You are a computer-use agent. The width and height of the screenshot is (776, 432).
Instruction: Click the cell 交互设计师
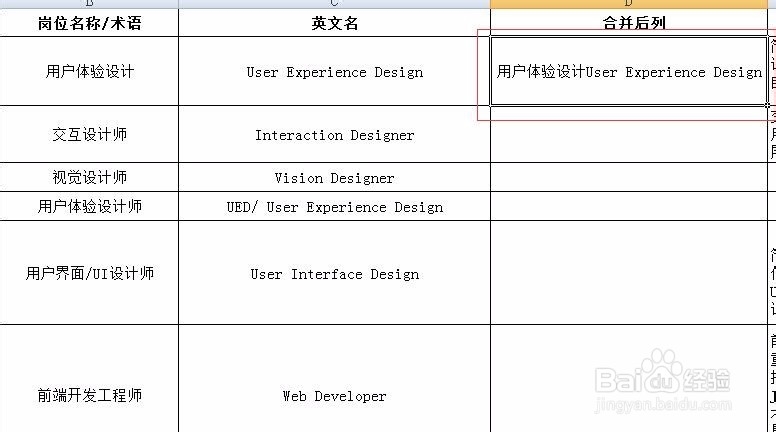pyautogui.click(x=89, y=134)
